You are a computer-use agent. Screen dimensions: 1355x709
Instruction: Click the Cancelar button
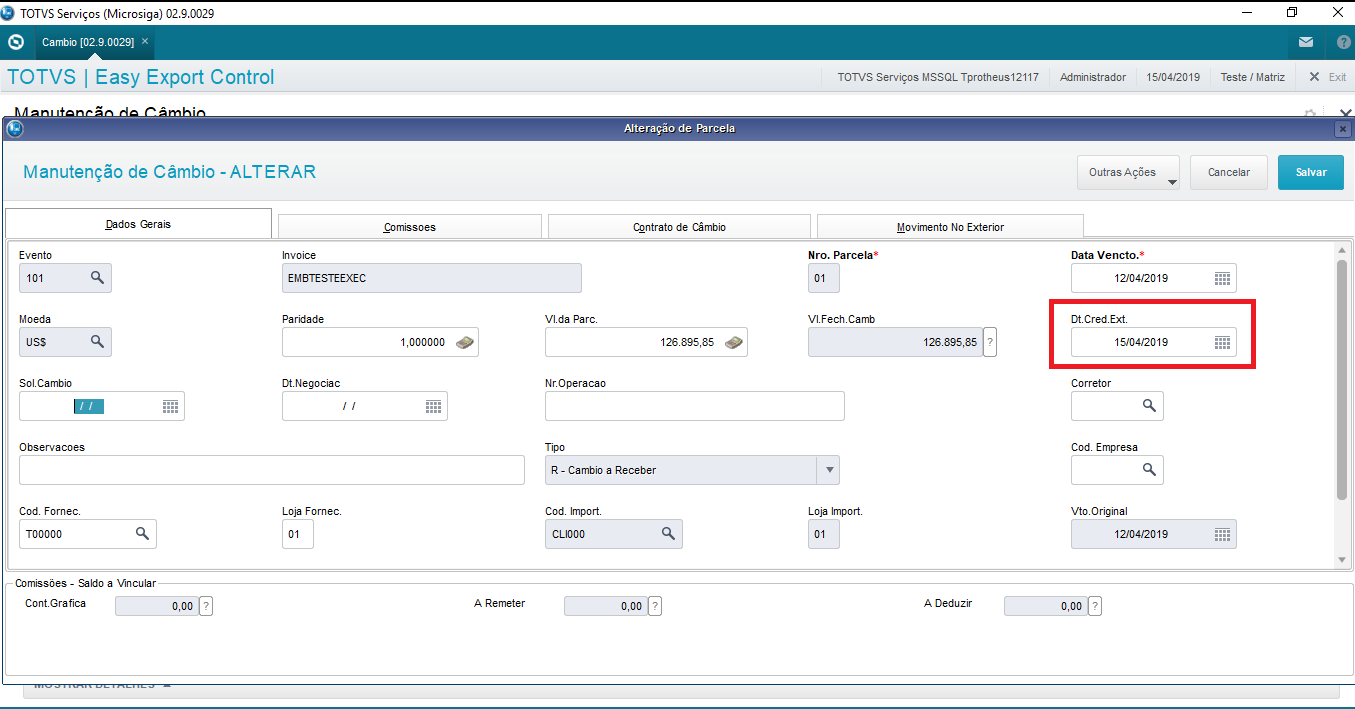pyautogui.click(x=1229, y=172)
